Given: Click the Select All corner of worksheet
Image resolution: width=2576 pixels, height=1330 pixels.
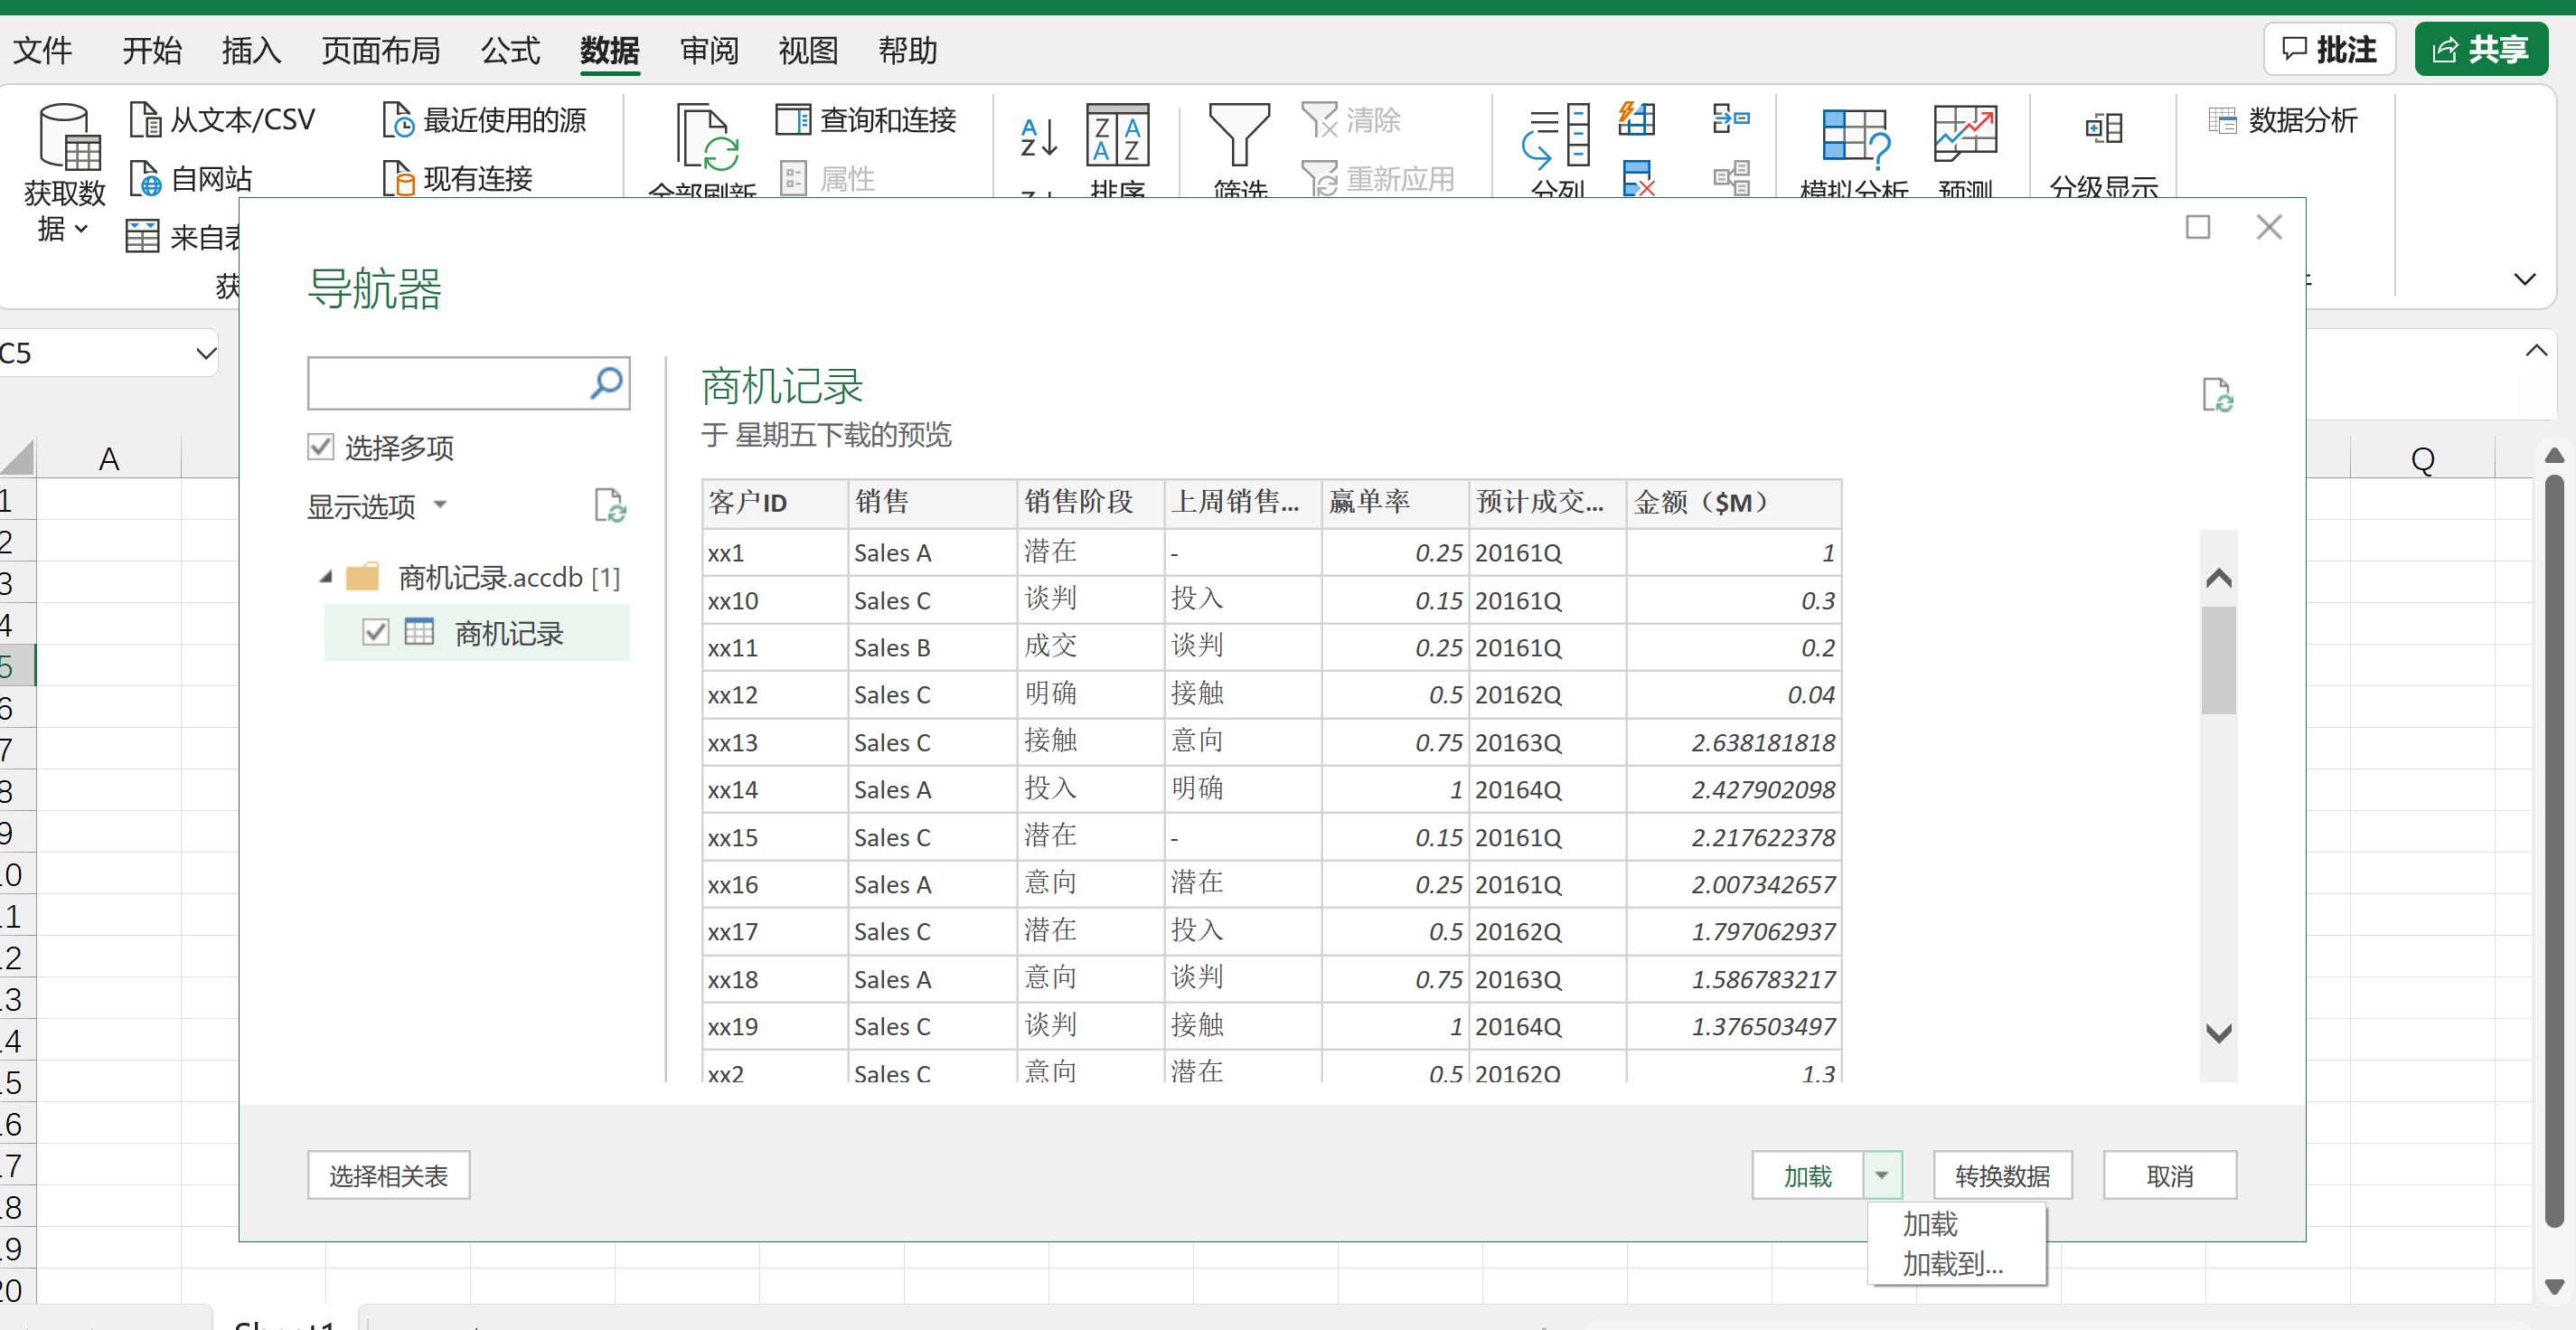Looking at the screenshot, I should [18, 457].
